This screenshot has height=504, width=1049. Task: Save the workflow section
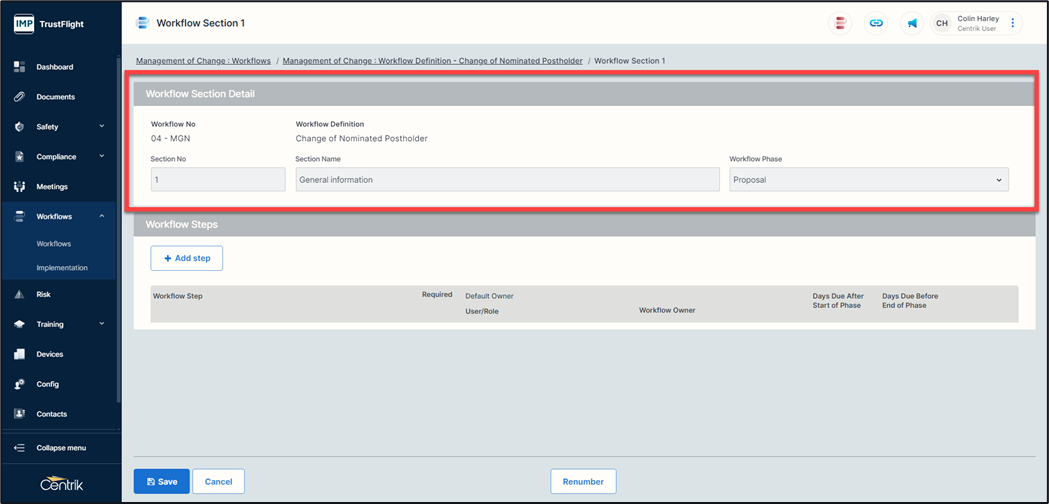pyautogui.click(x=161, y=481)
